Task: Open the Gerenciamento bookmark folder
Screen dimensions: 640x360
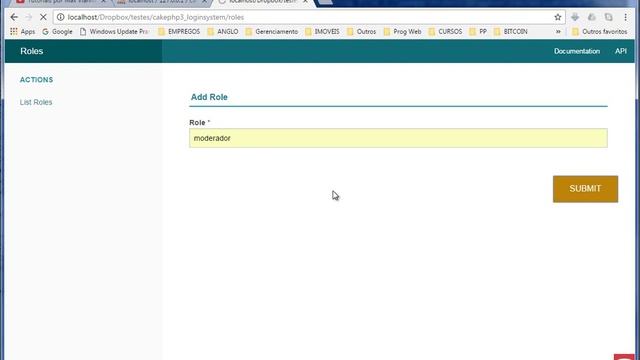Action: point(272,31)
